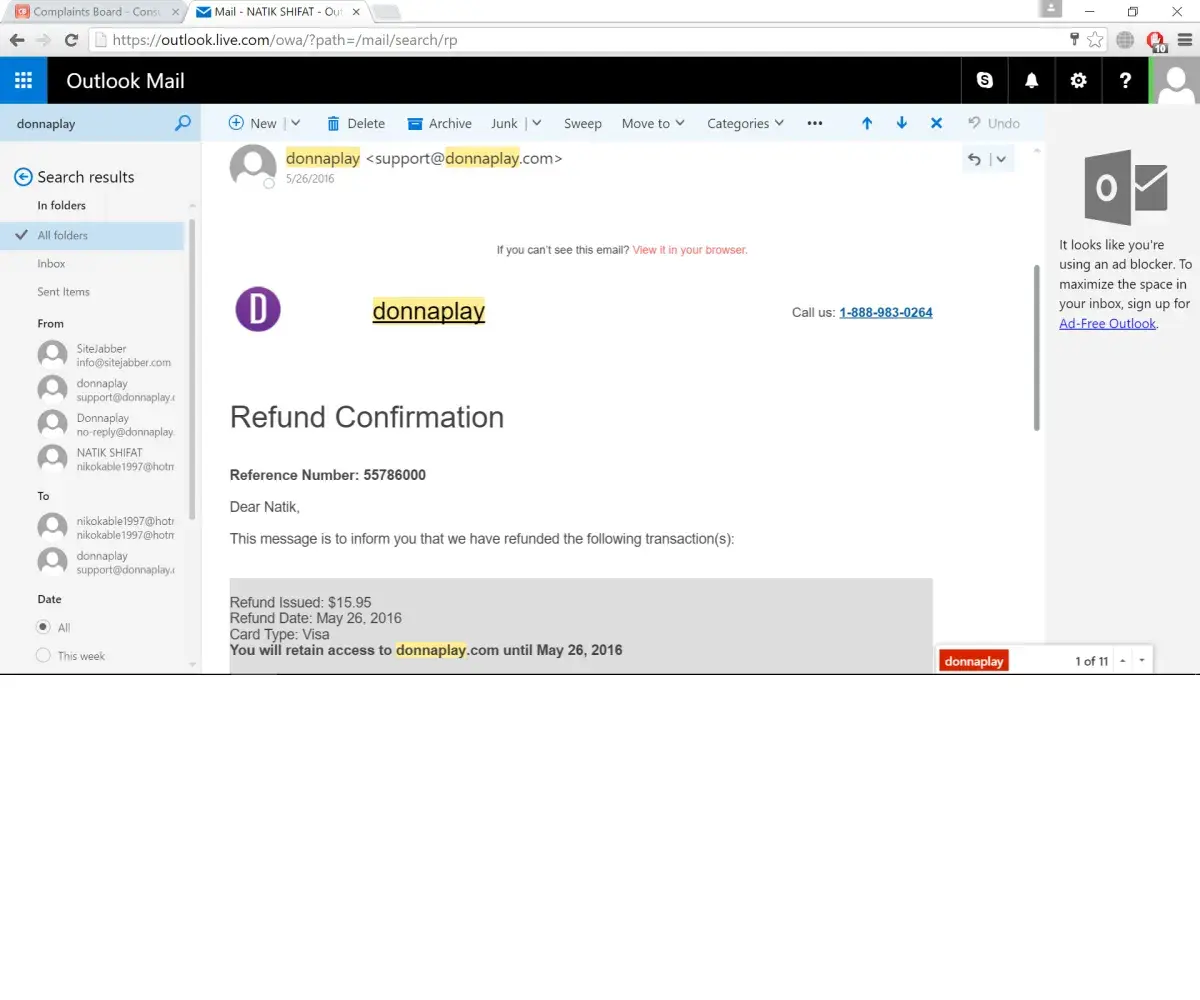Select the All folders filter
The image size is (1200, 1000).
(62, 235)
